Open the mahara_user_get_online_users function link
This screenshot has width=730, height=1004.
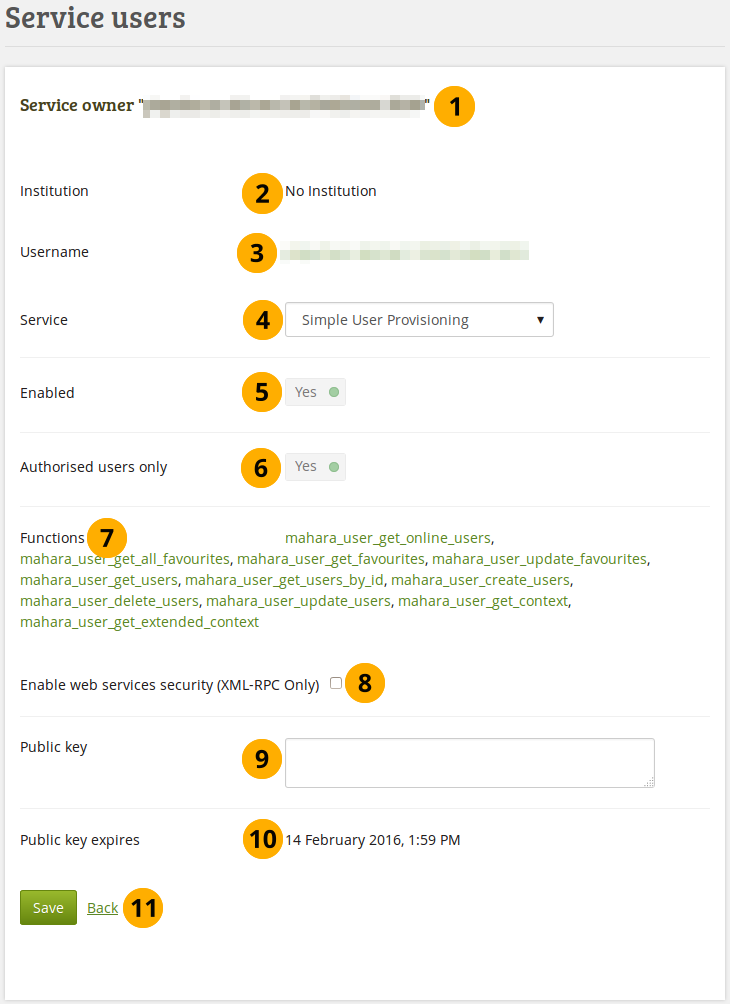coord(387,538)
